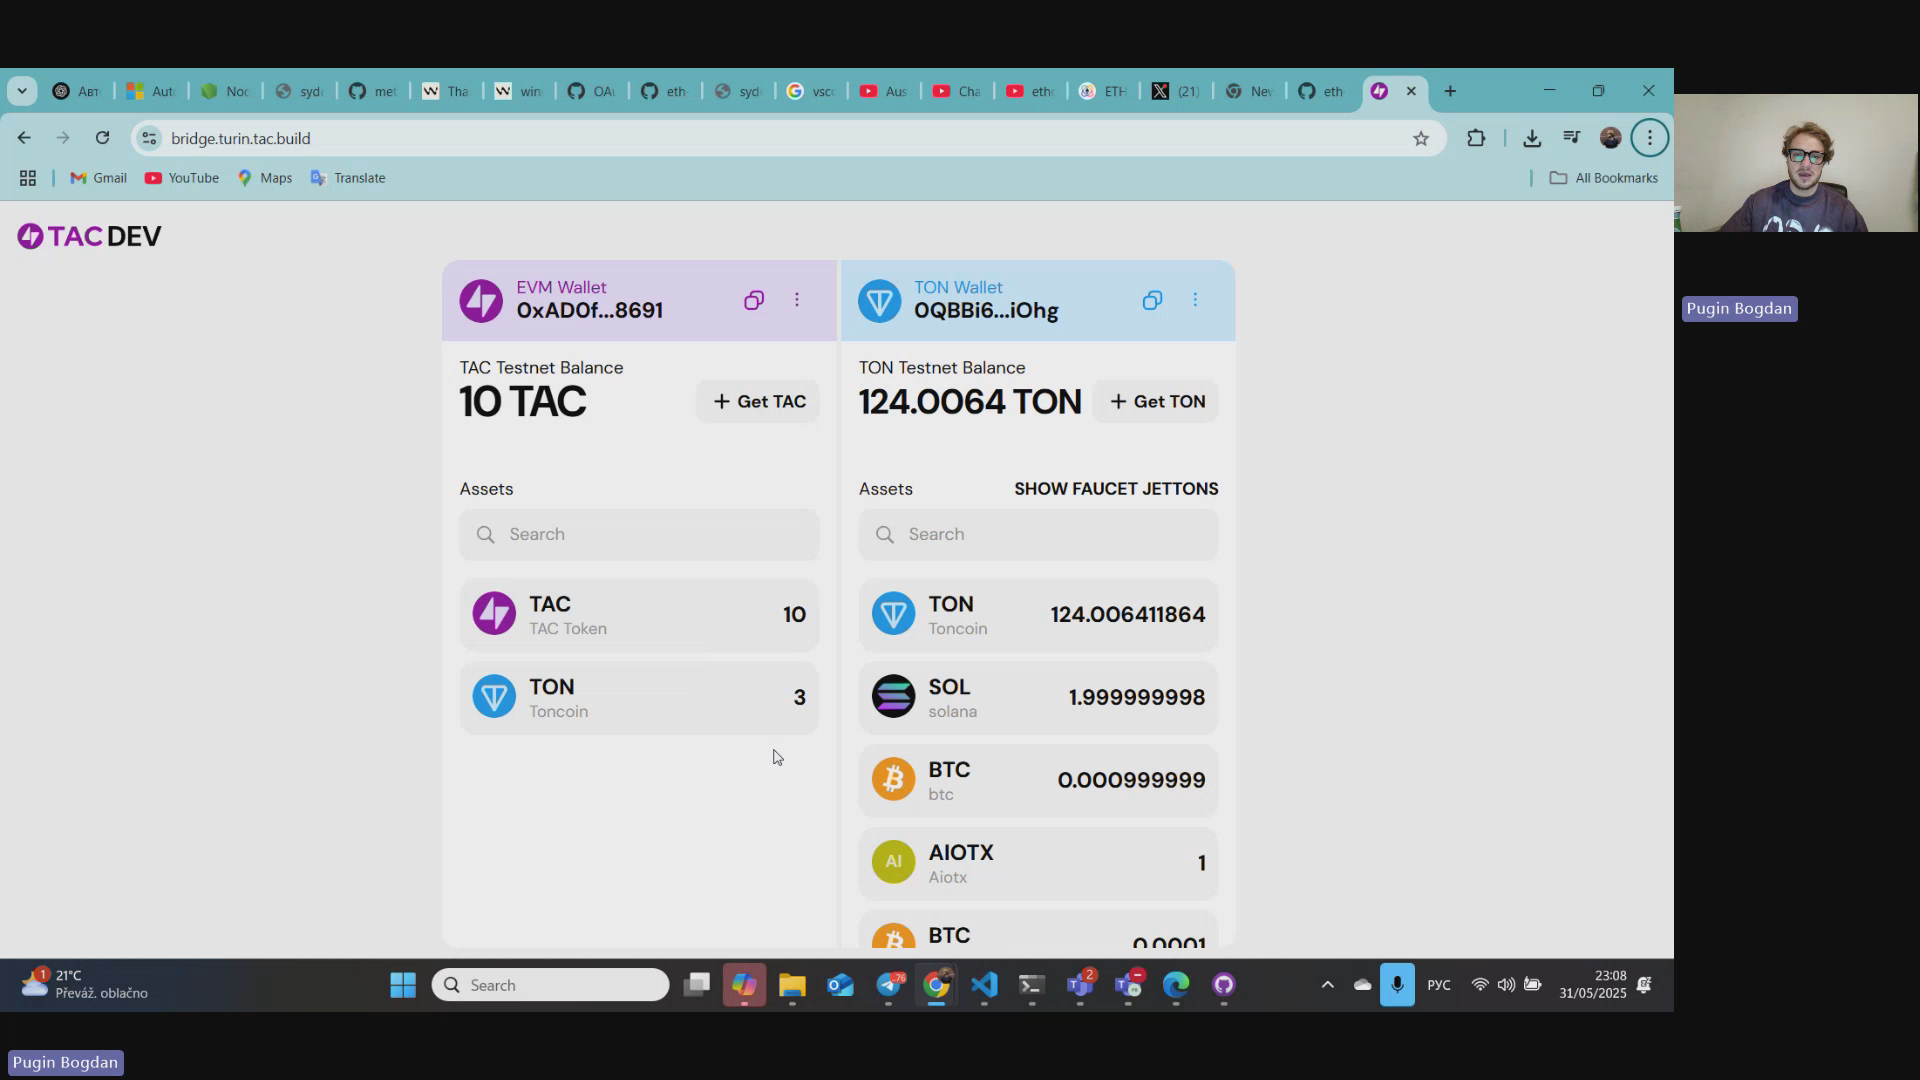The height and width of the screenshot is (1080, 1920).
Task: Show faucet jettons
Action: coord(1116,489)
